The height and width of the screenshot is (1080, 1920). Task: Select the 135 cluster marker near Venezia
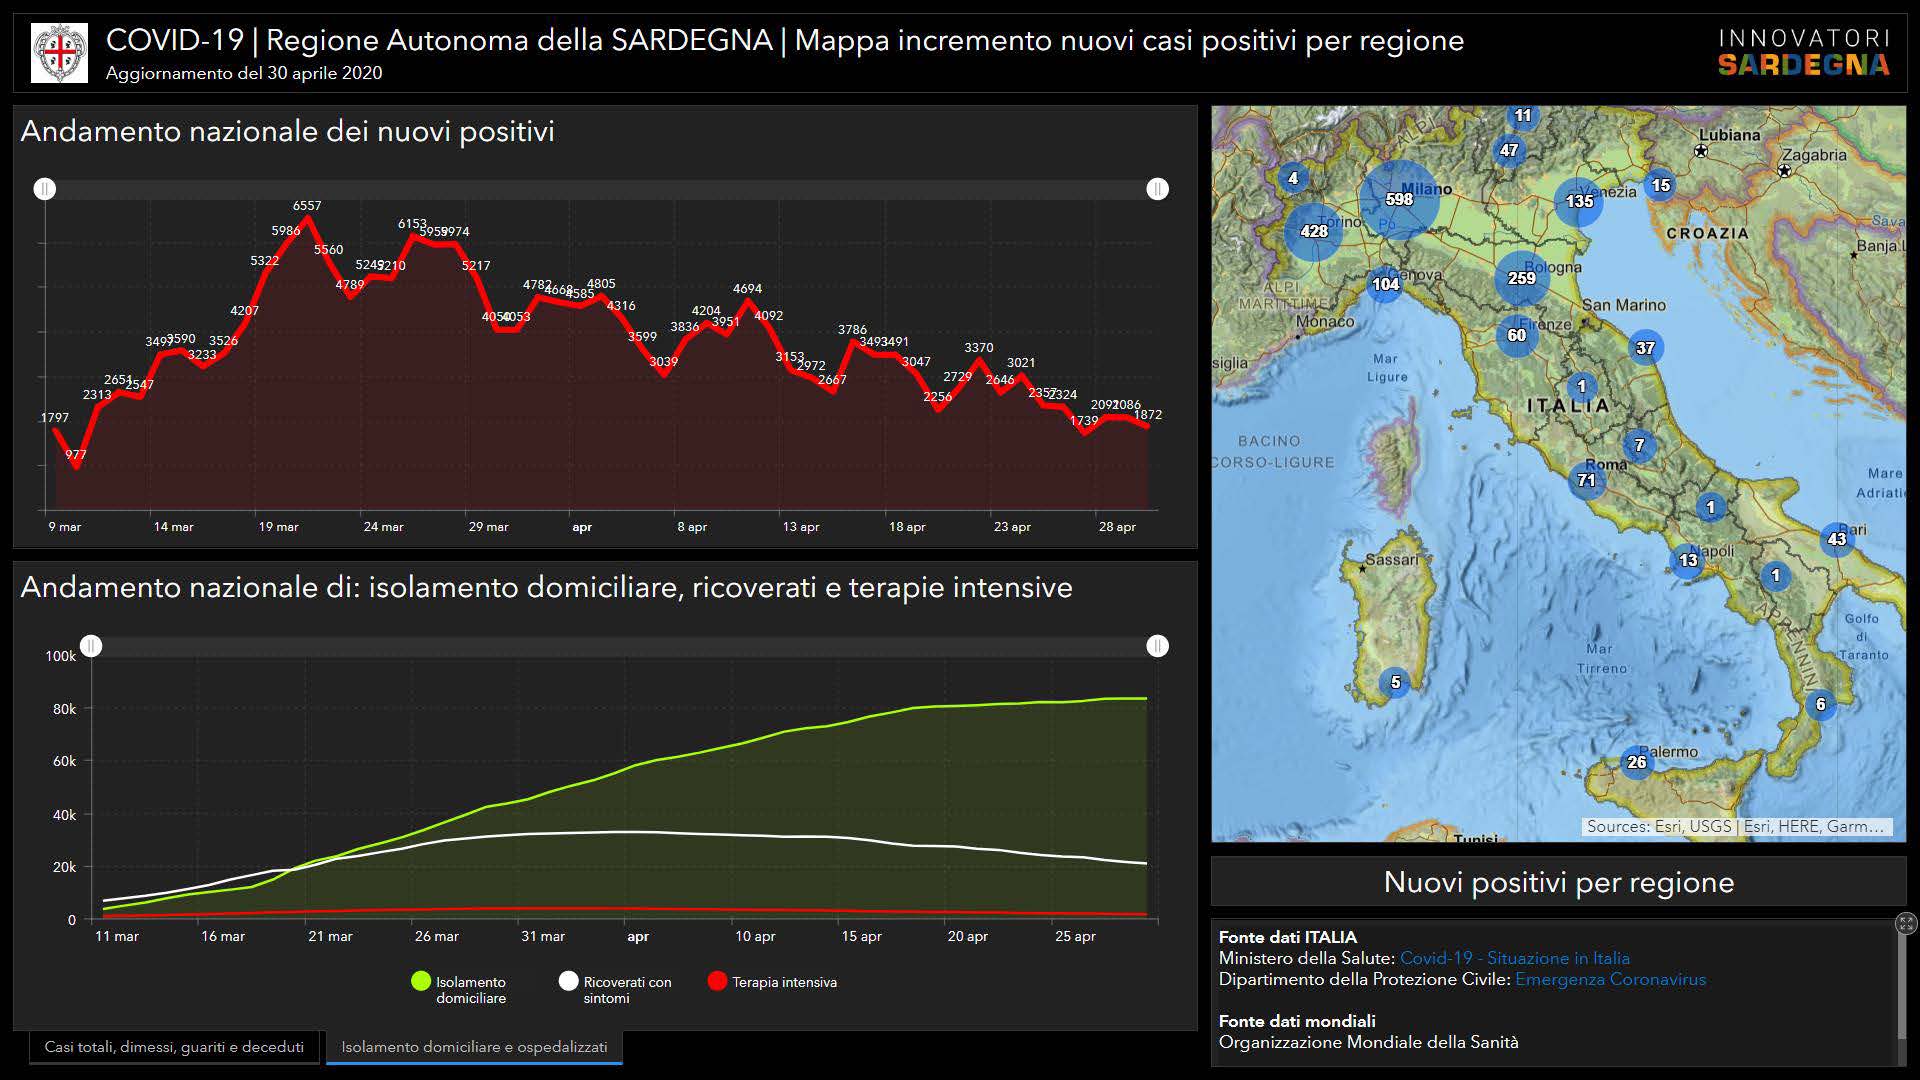[1579, 201]
